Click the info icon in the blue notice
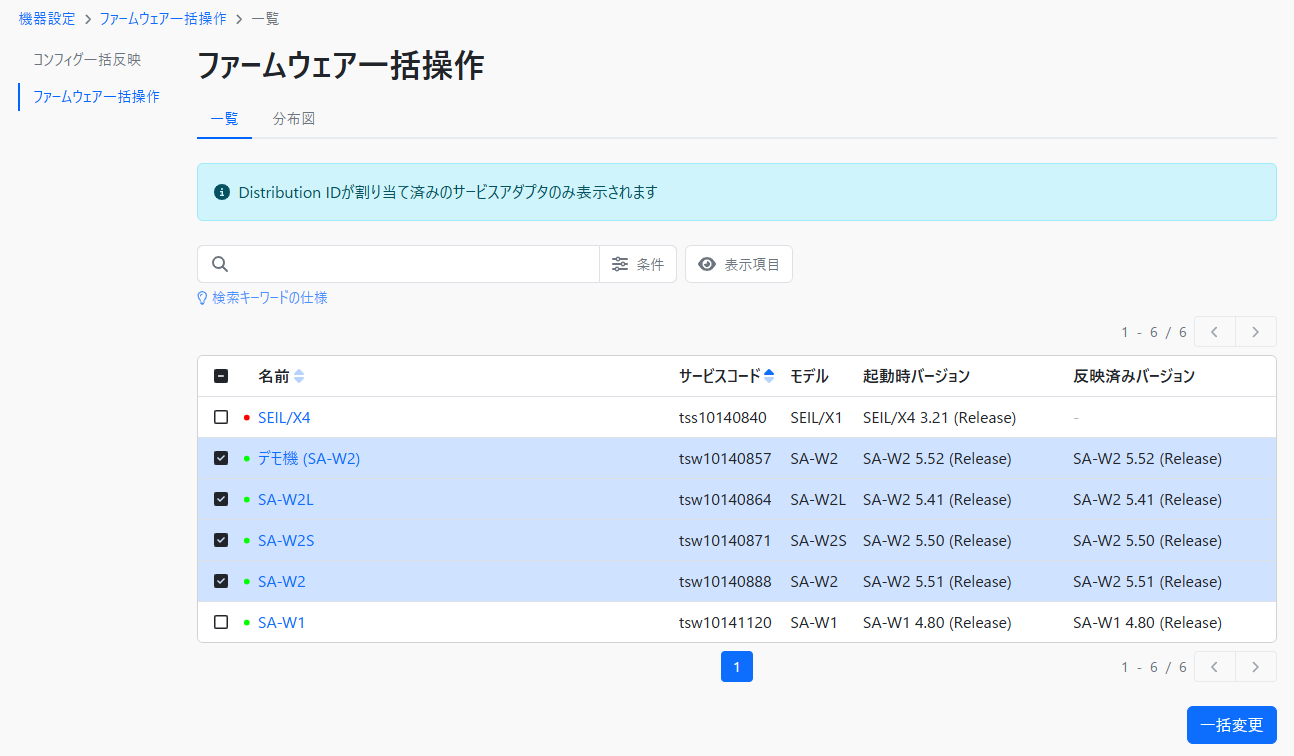 pos(222,192)
